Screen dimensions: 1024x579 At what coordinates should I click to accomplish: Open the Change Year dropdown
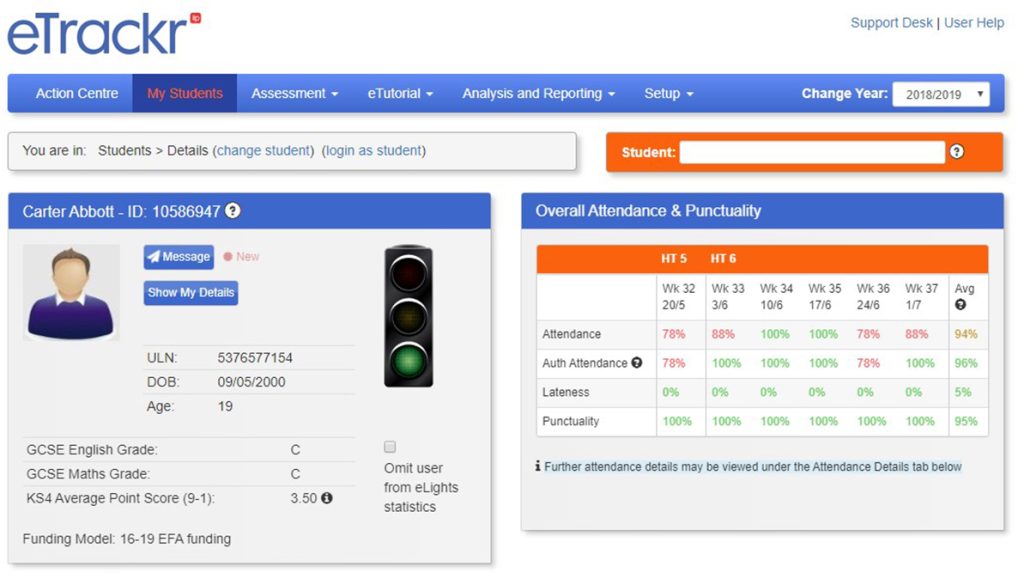[940, 94]
